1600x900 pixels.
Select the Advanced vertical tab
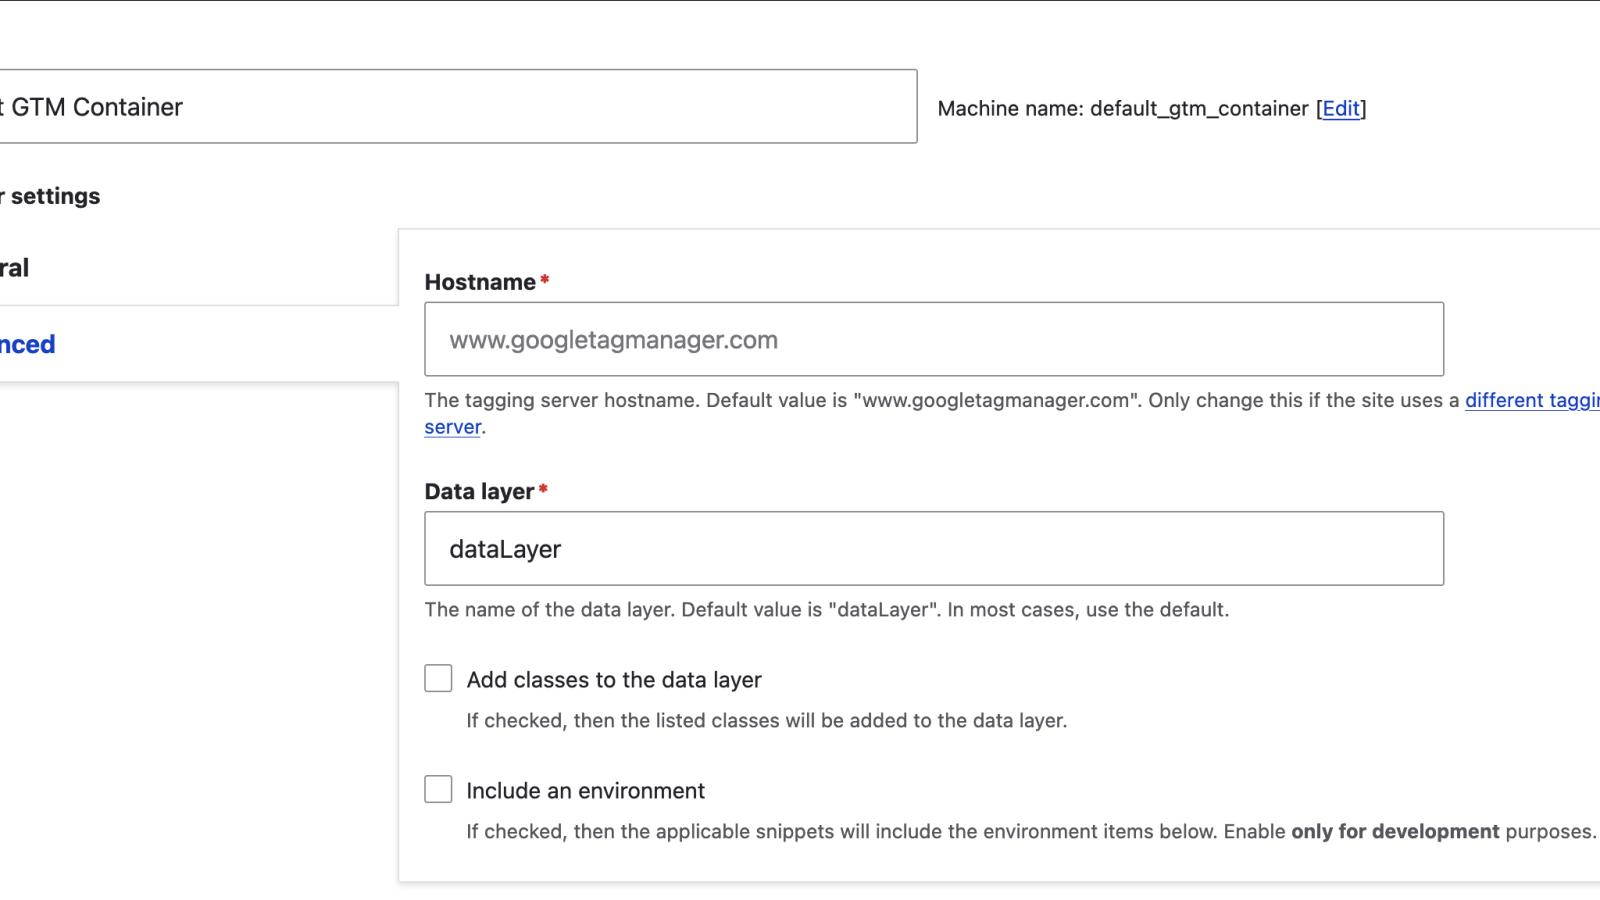coord(28,345)
